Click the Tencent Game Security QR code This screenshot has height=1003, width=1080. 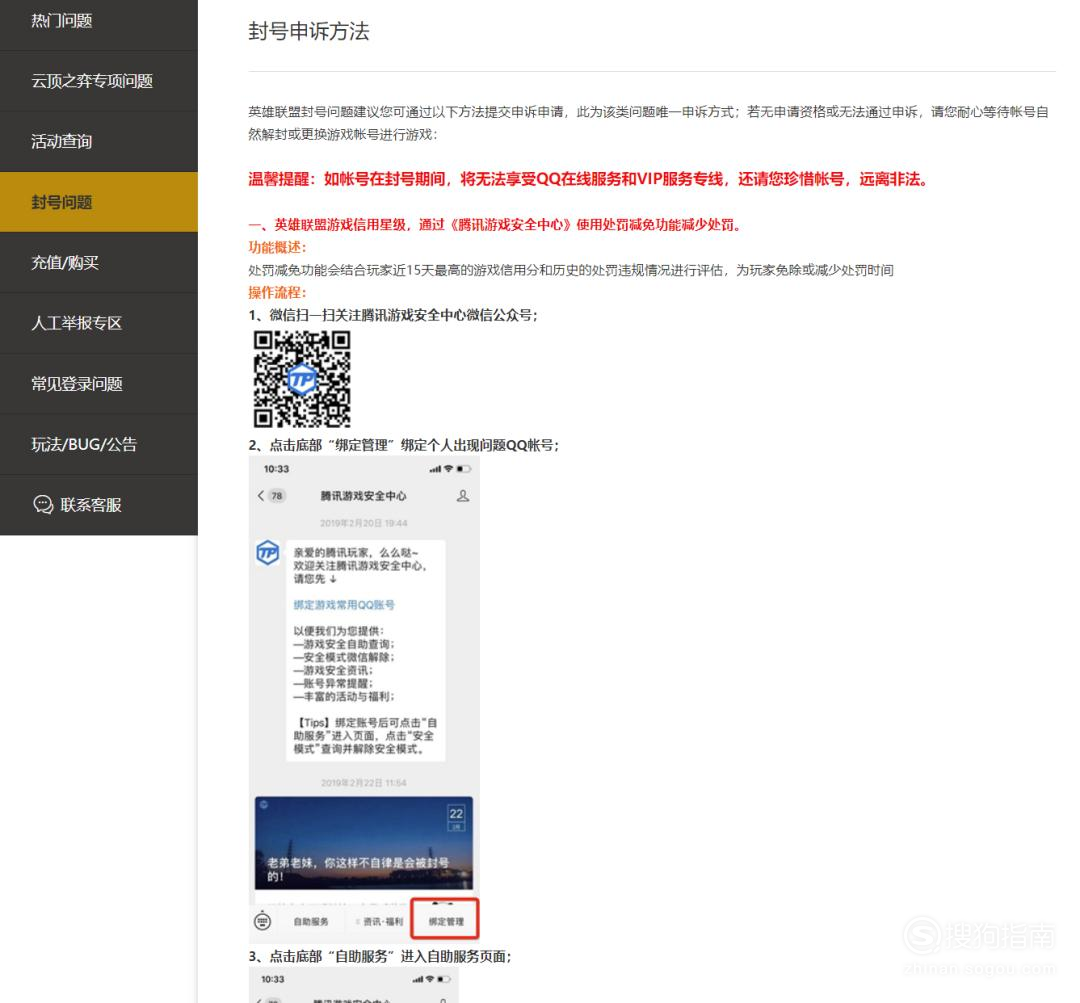tap(302, 379)
